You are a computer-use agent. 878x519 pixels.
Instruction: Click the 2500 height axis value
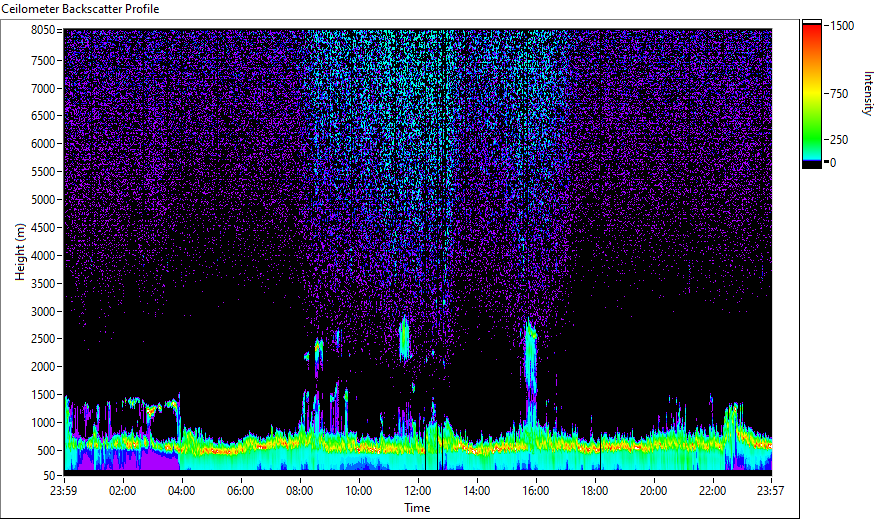click(x=43, y=339)
